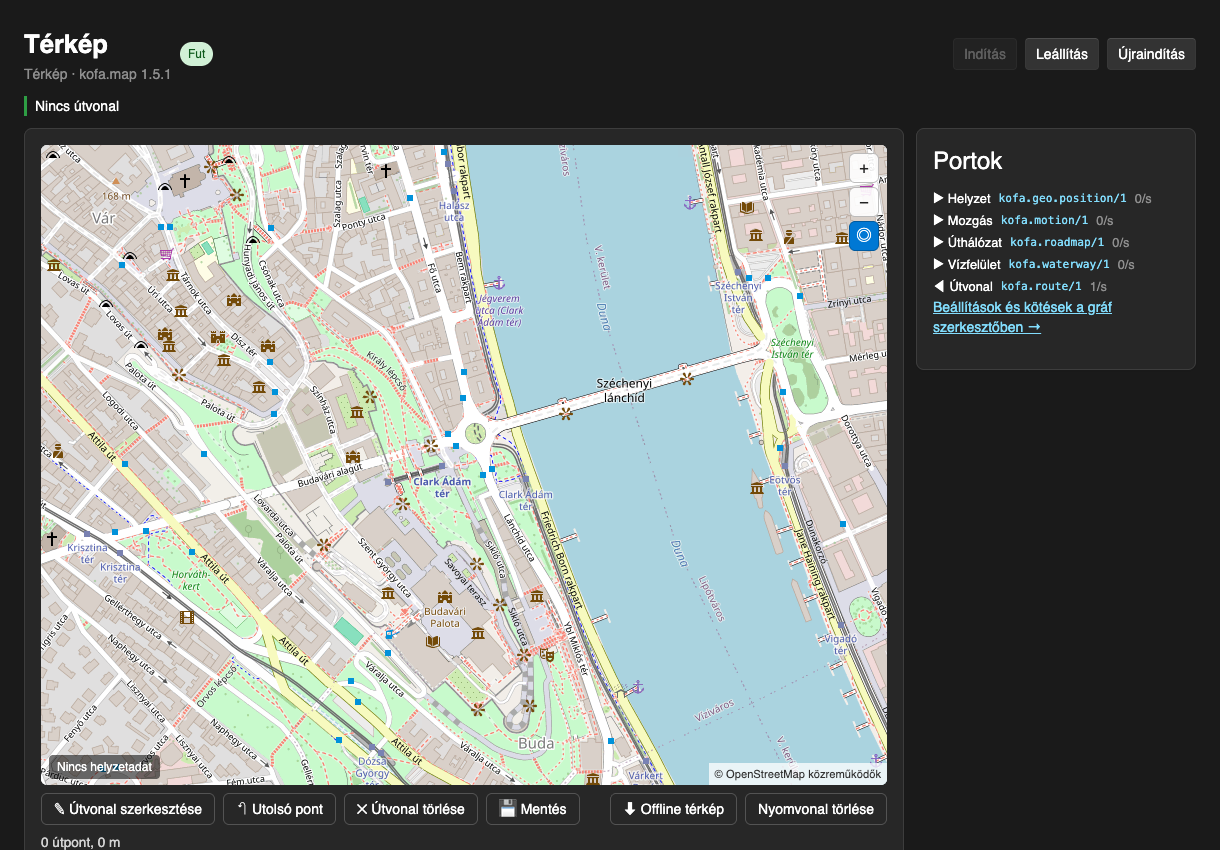Click the Portok panel heading

tap(968, 160)
